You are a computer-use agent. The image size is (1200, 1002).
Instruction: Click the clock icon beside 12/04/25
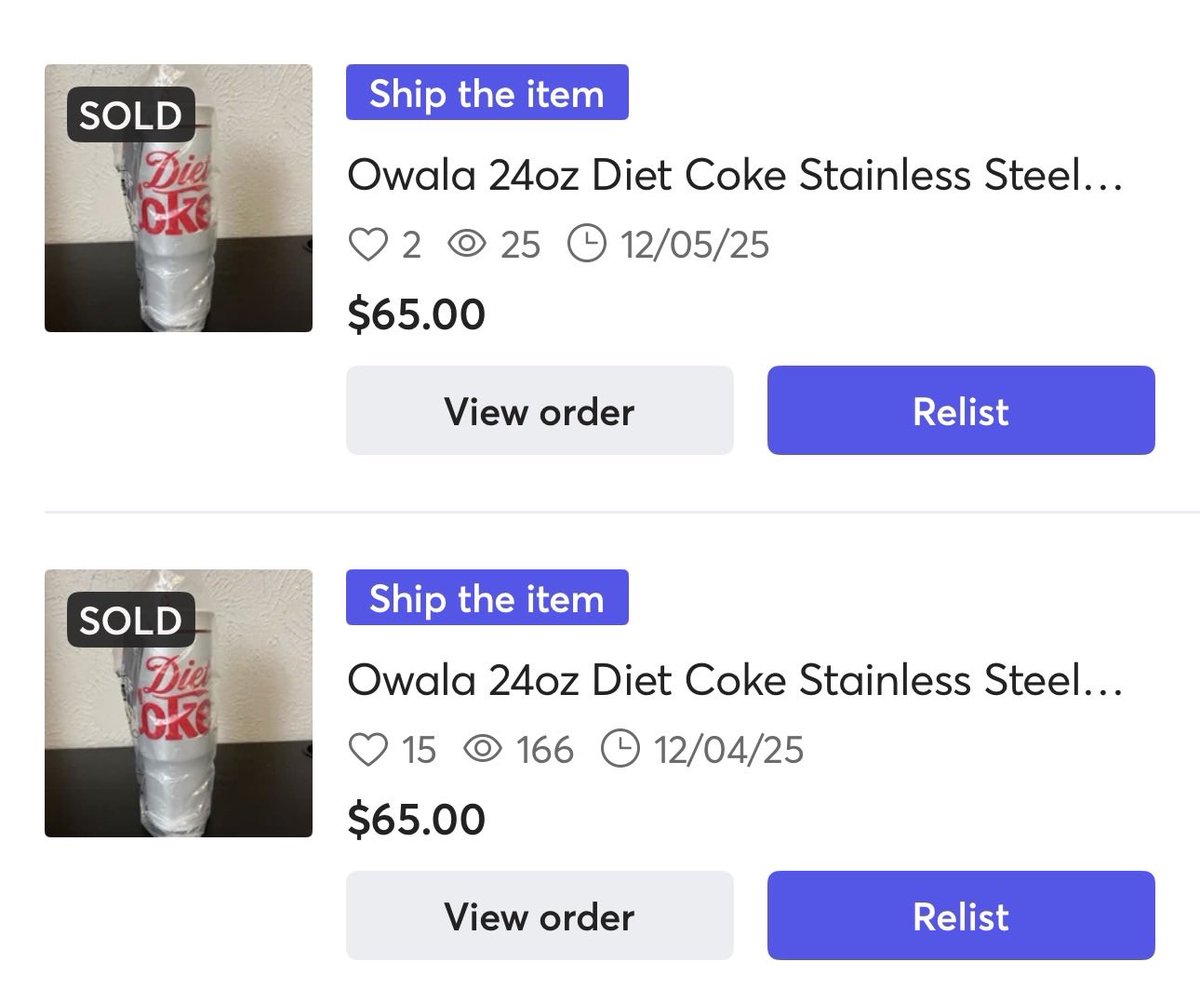point(620,749)
